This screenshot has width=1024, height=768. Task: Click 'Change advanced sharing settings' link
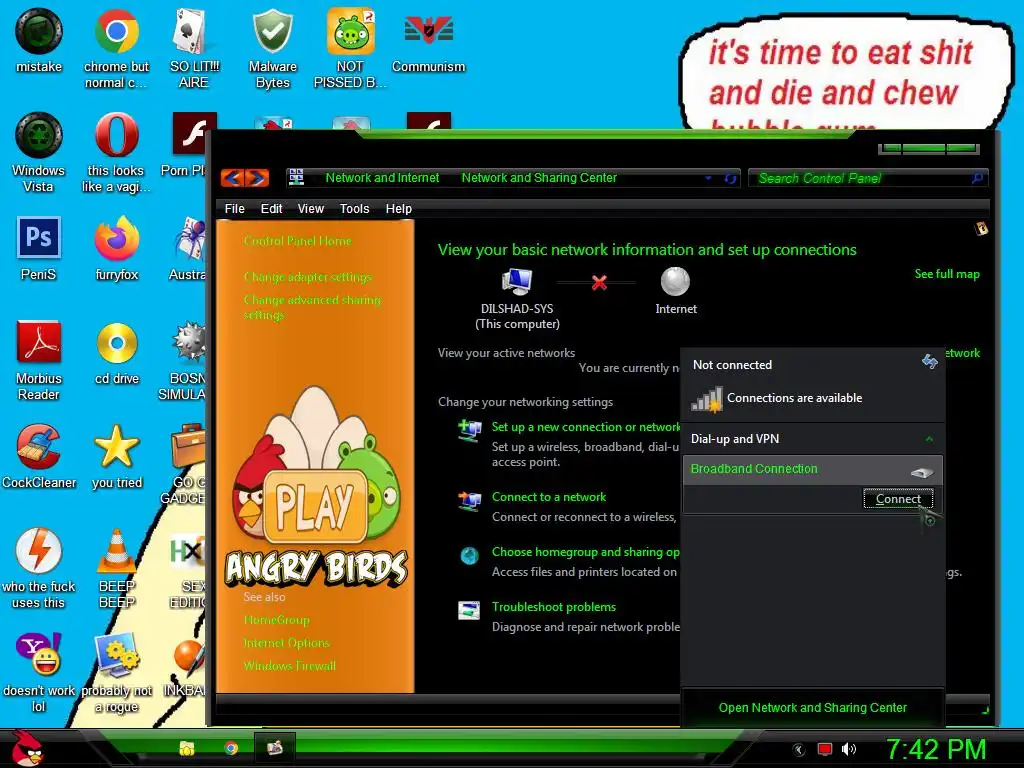312,307
